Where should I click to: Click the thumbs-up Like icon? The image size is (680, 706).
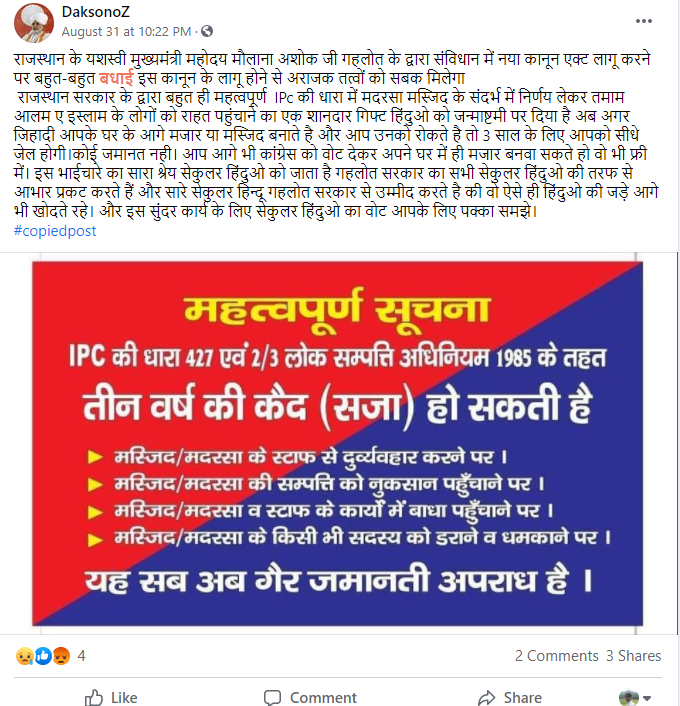click(94, 697)
